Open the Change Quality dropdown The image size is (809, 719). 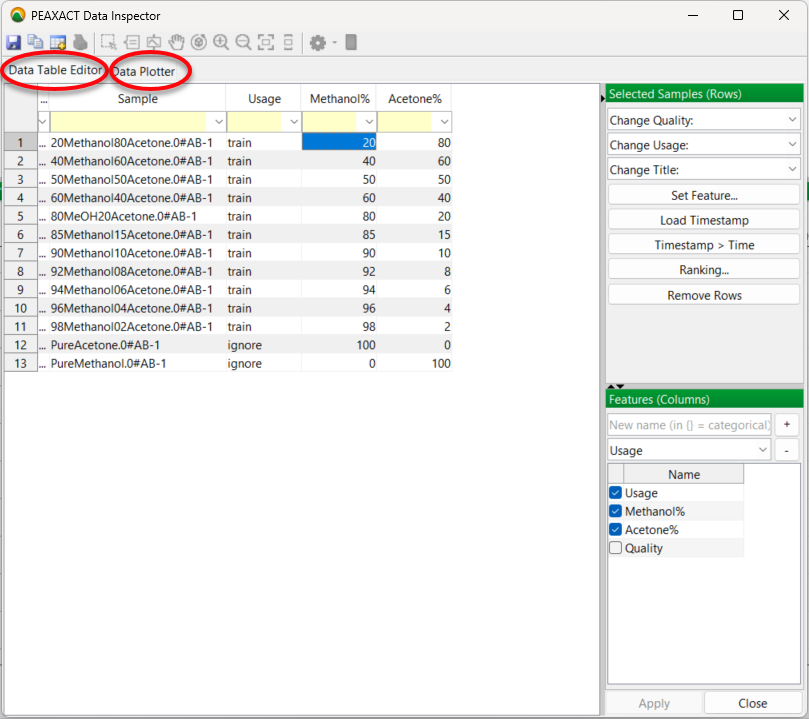(704, 120)
